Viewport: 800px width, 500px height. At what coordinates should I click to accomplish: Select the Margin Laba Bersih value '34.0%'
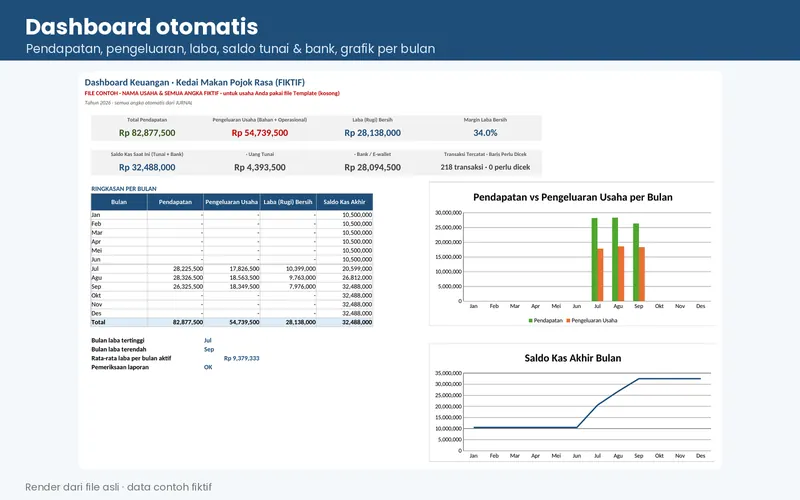pos(485,133)
